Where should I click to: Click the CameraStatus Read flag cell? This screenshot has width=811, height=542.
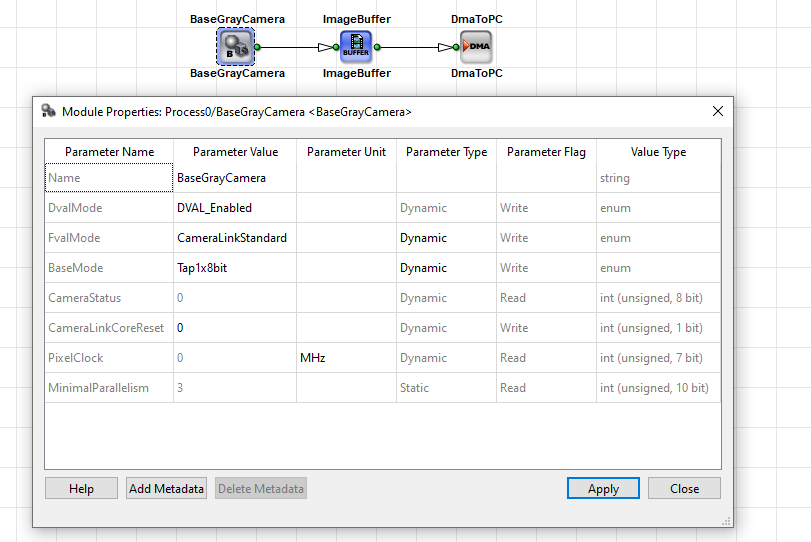click(x=546, y=298)
